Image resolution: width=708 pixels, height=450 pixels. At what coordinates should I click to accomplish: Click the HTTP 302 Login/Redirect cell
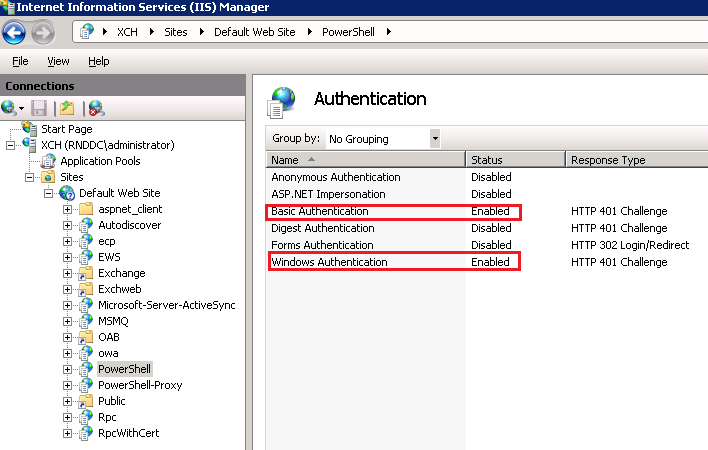click(630, 245)
